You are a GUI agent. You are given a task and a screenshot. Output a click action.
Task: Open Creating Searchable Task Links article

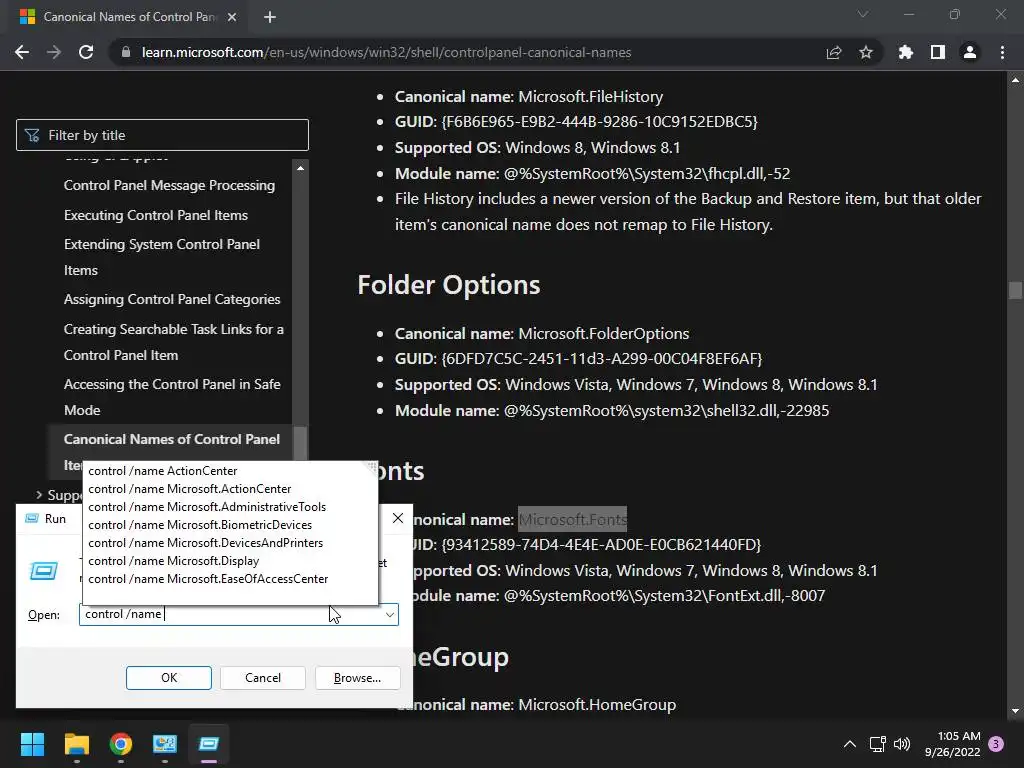(x=174, y=342)
